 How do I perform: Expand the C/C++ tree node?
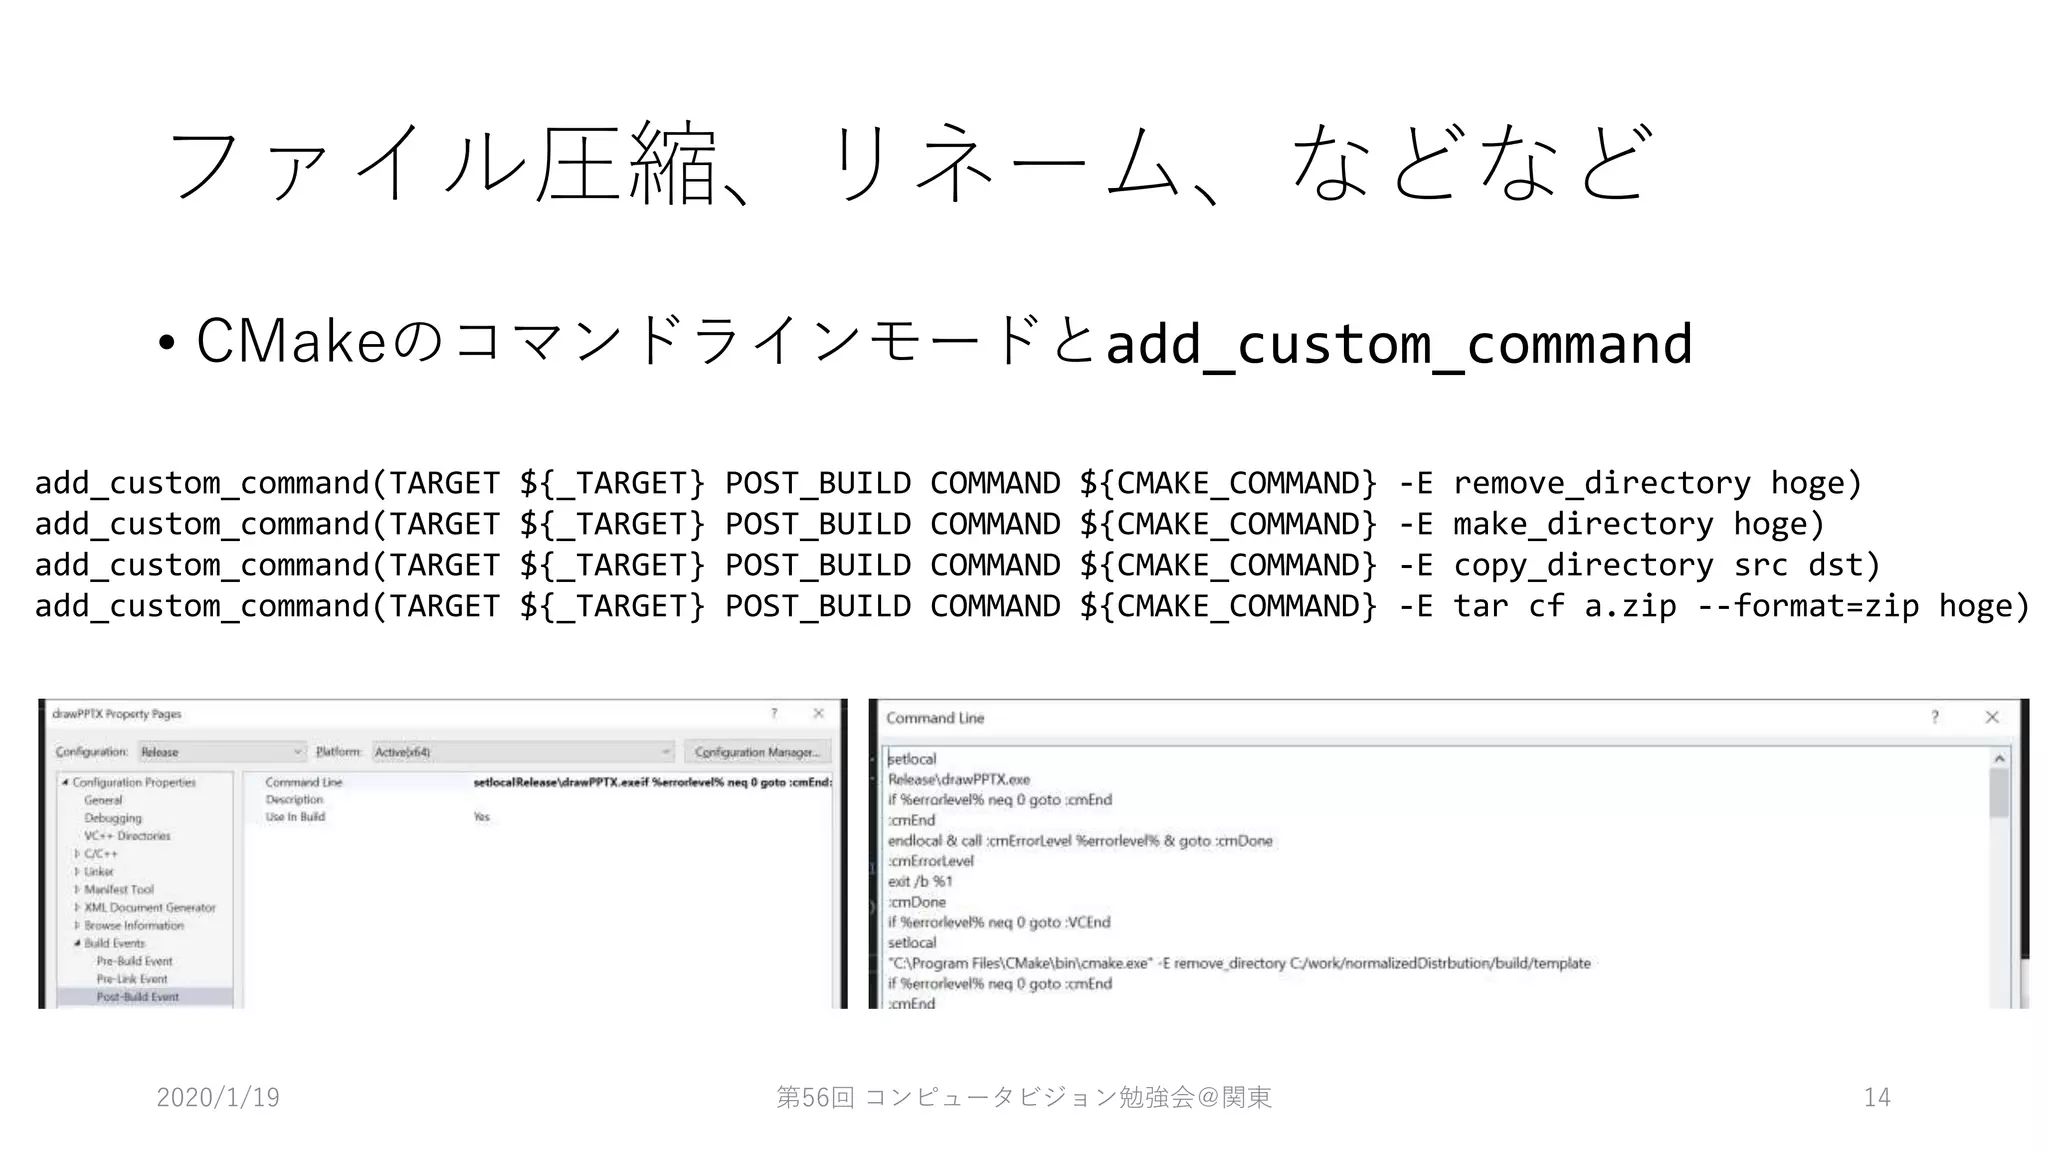click(x=77, y=854)
